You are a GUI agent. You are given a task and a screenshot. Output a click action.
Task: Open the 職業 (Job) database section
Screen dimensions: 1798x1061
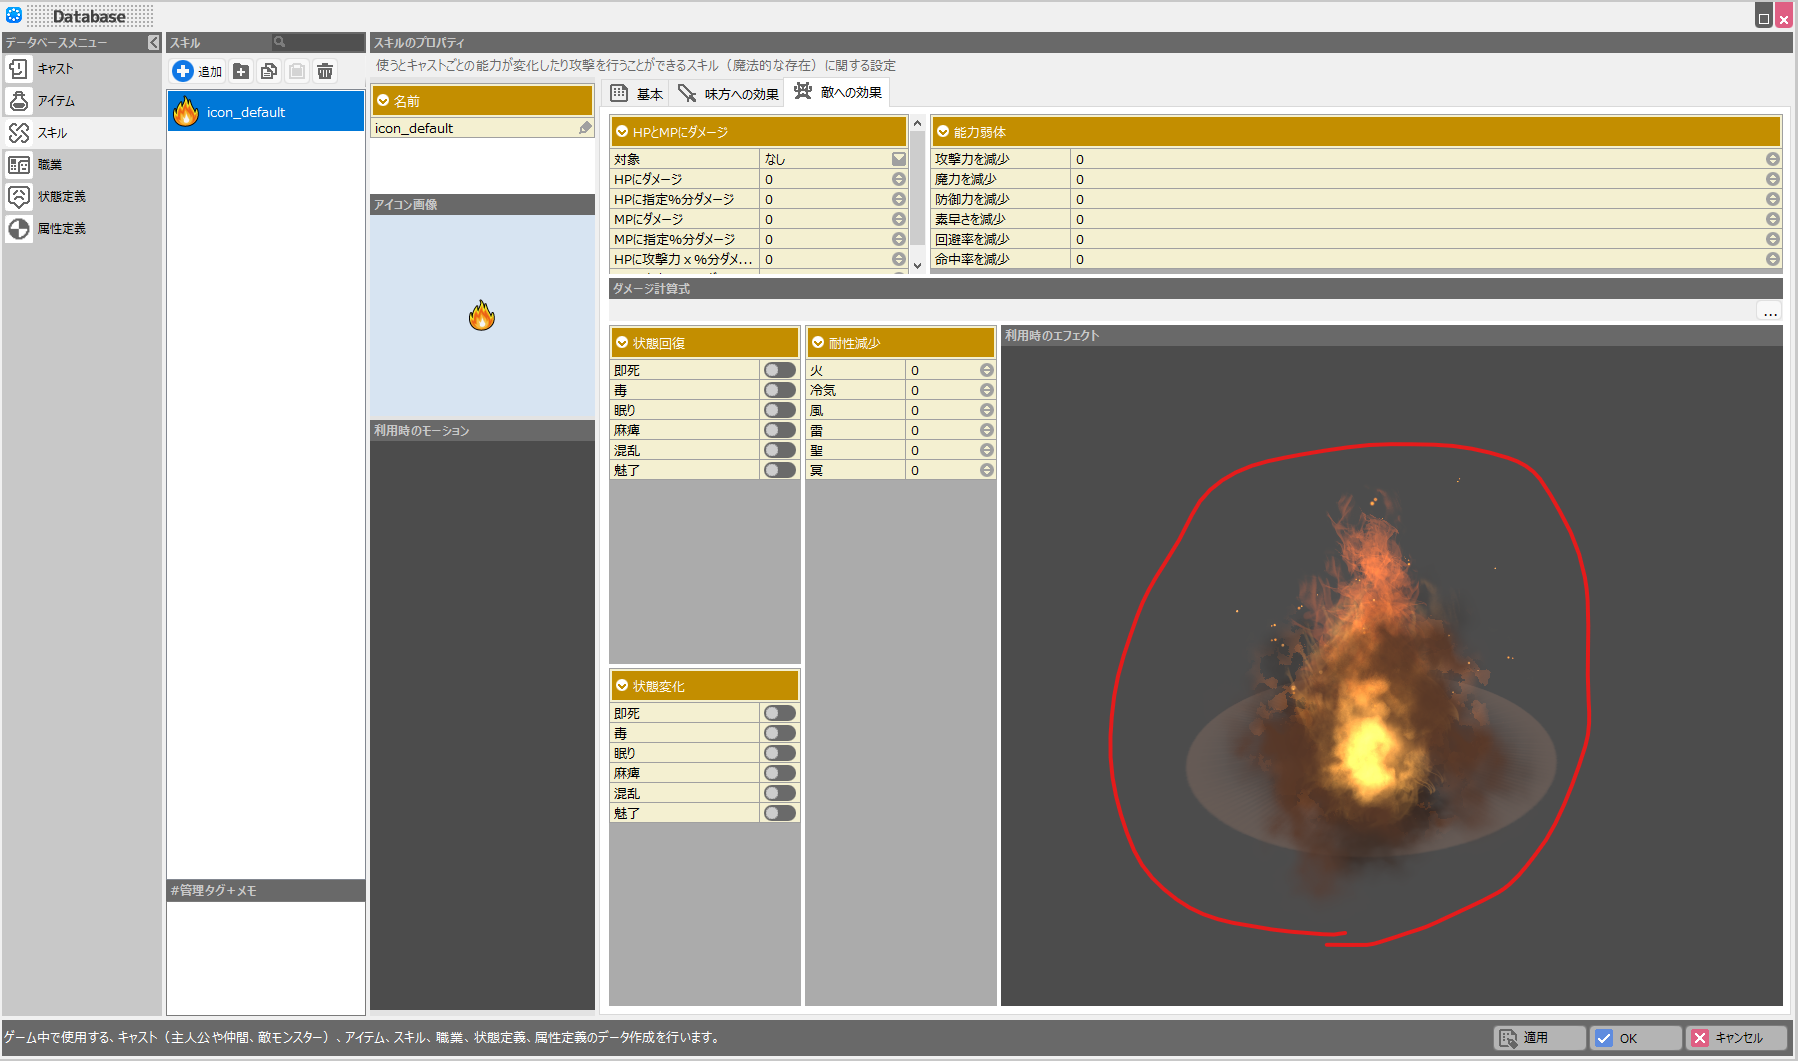(x=50, y=165)
